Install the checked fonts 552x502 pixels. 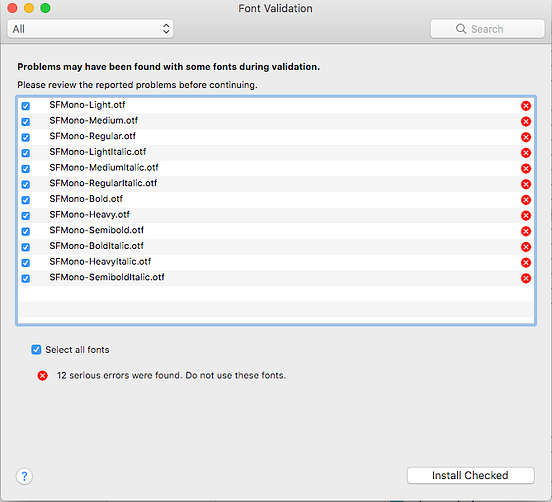(470, 475)
